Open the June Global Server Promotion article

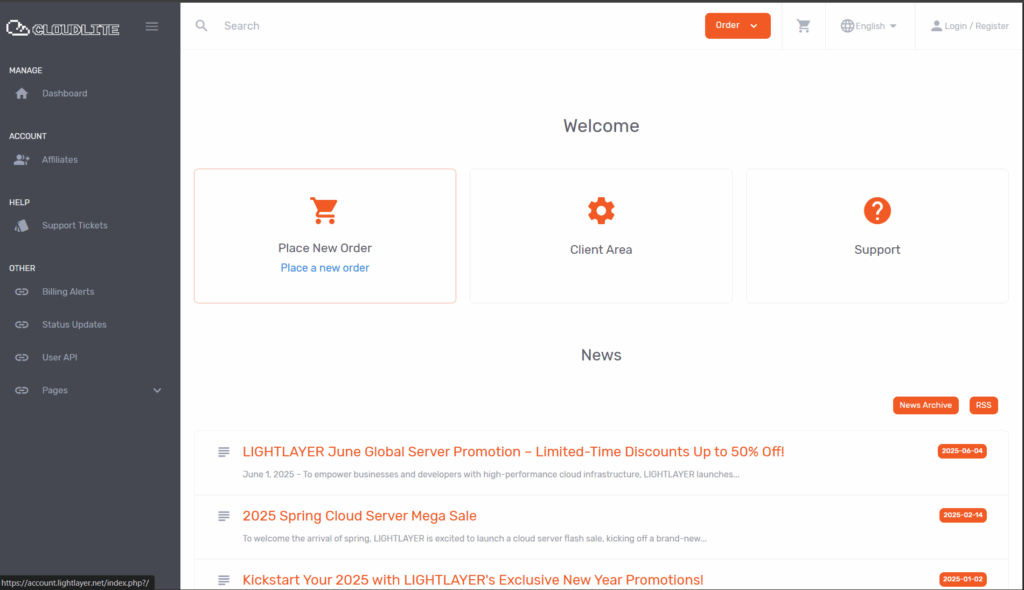pyautogui.click(x=513, y=451)
